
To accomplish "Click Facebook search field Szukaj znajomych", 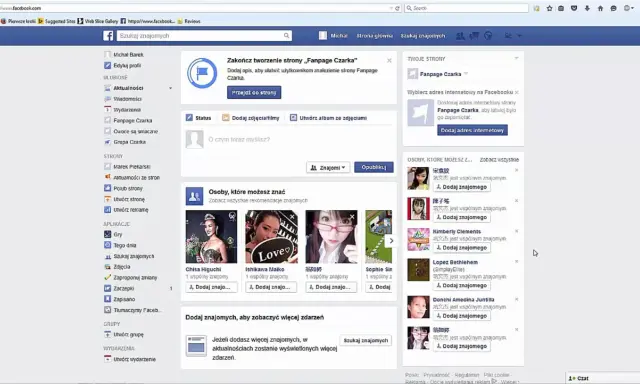I will pos(200,36).
